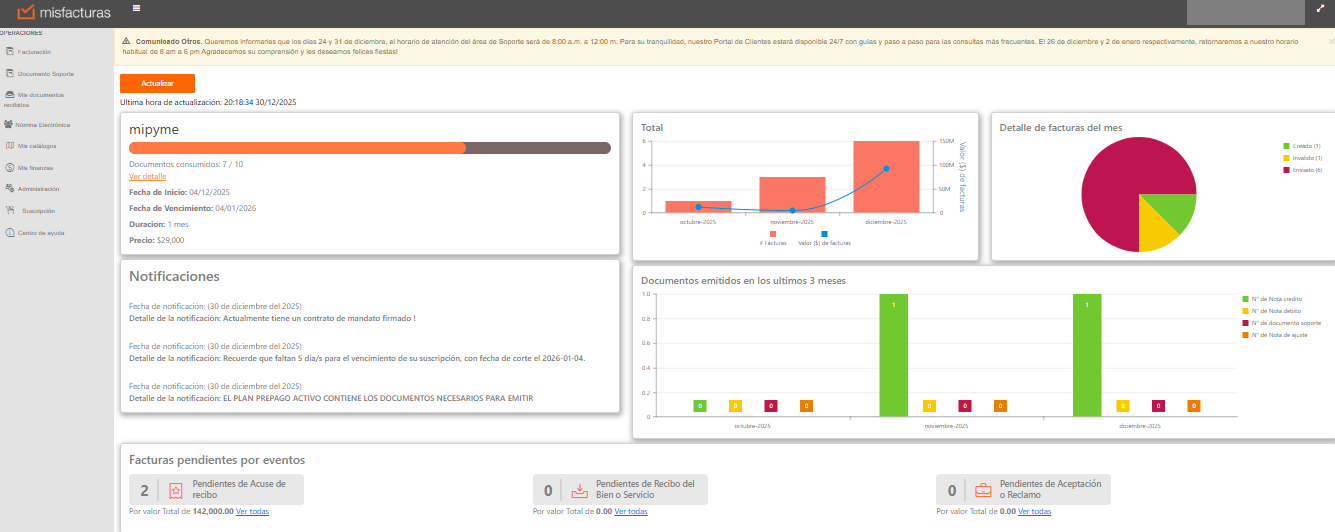Click the Centro de ayuda info icon
Viewport: 1335px width, 532px height.
tap(9, 232)
